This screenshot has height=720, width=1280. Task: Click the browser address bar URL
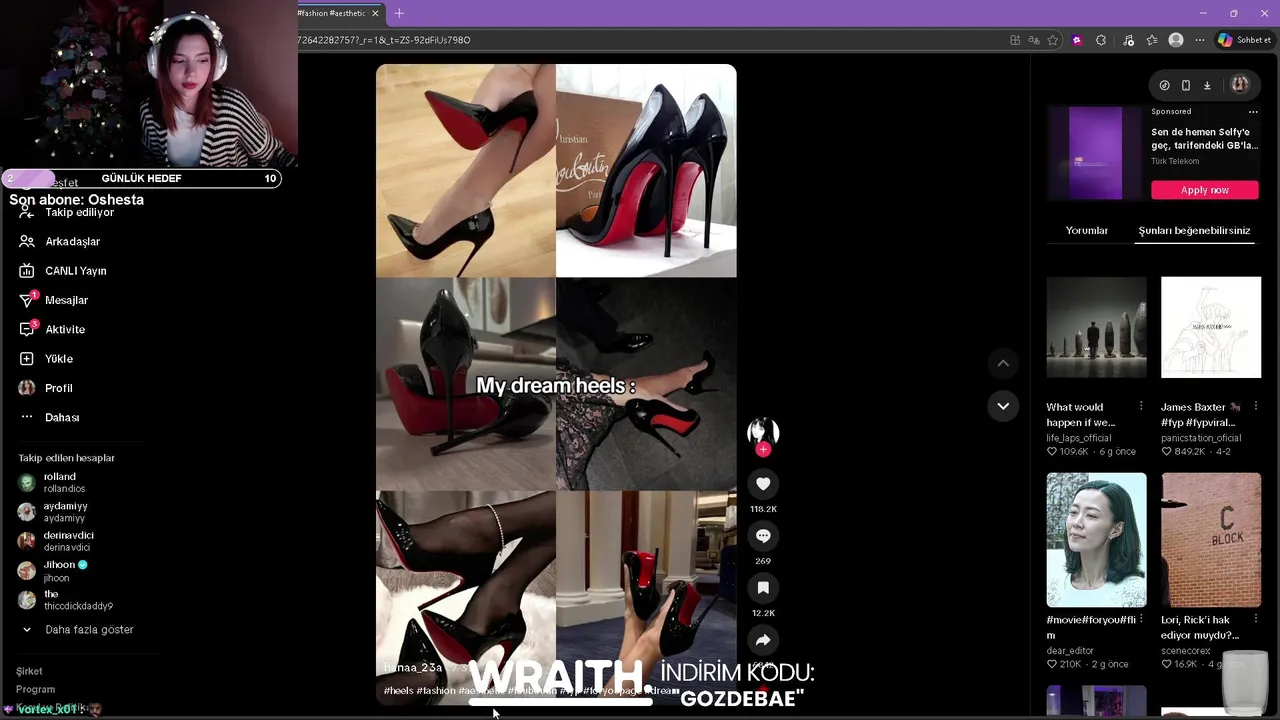coord(384,40)
